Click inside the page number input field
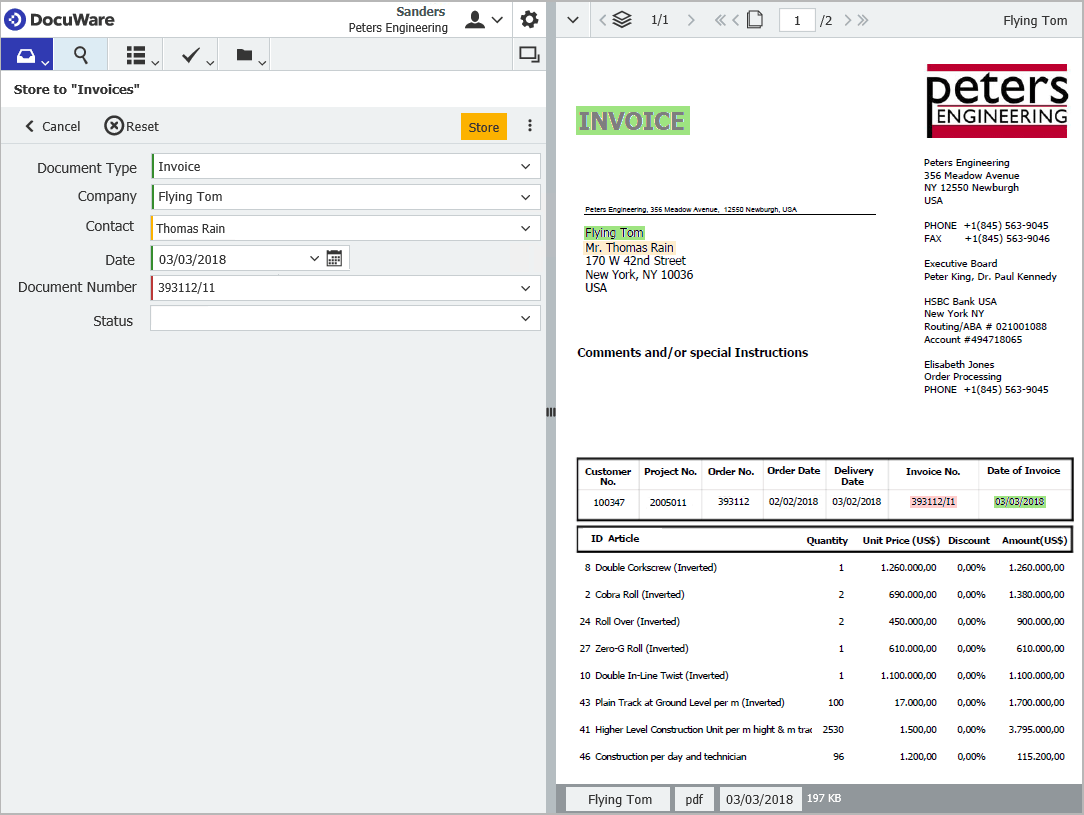Viewport: 1084px width, 815px height. point(797,19)
